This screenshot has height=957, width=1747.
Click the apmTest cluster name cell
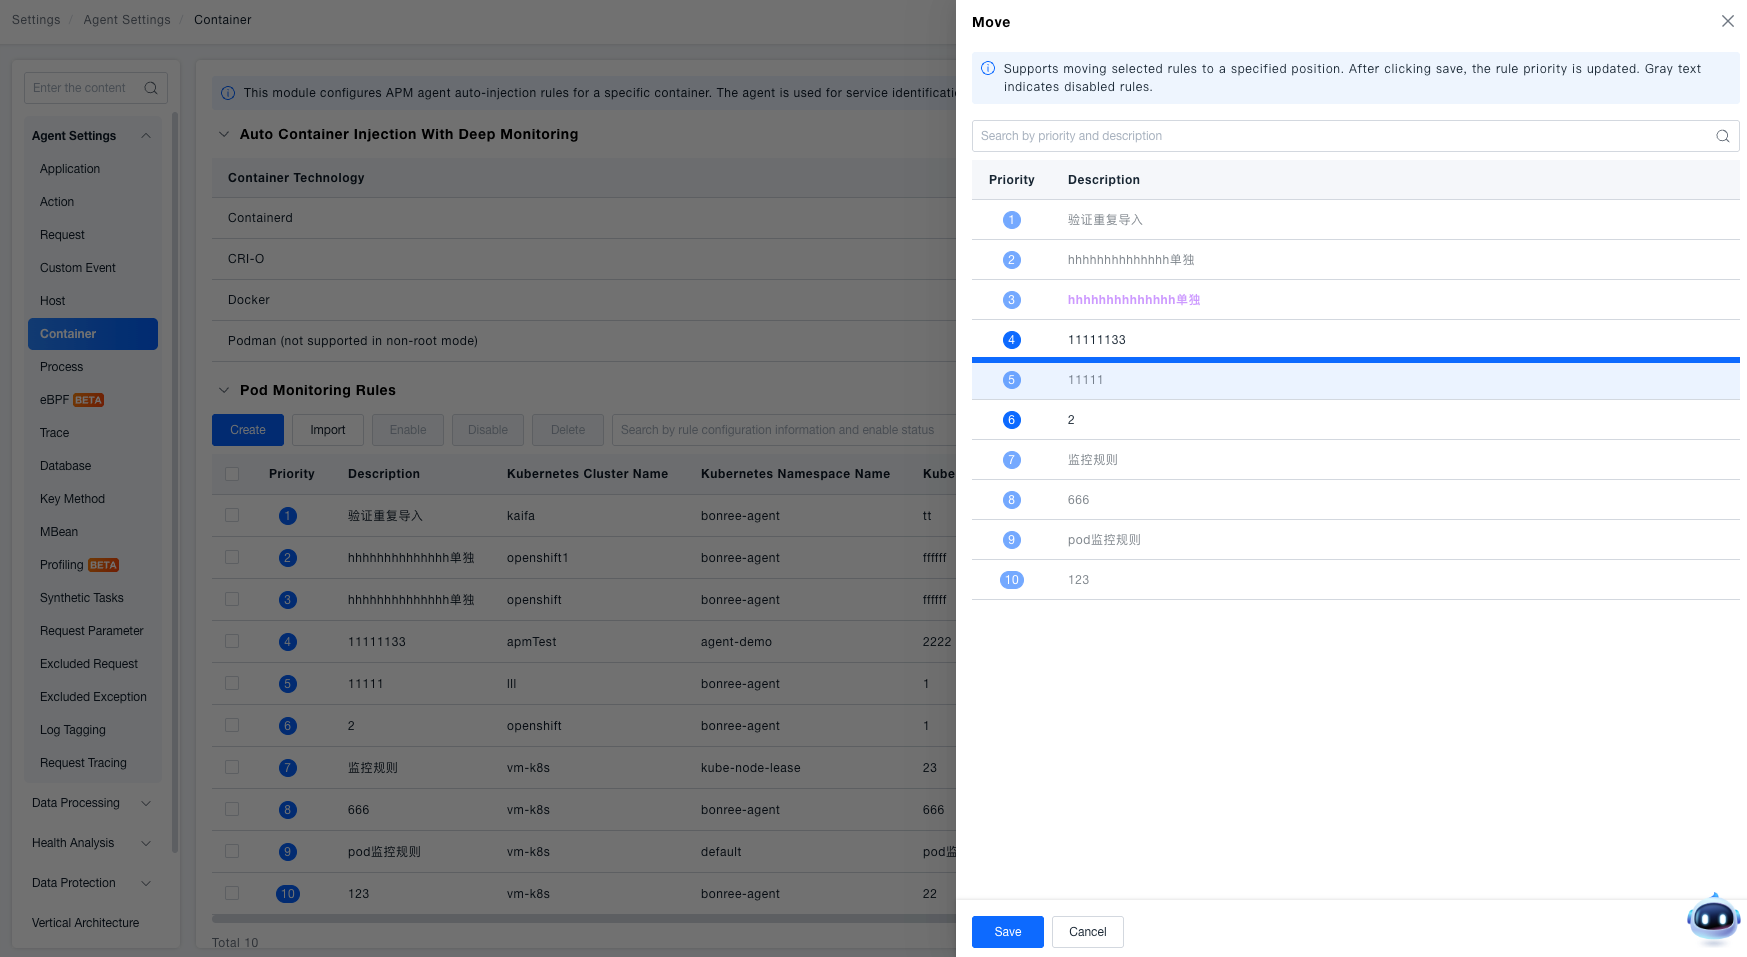[x=532, y=642]
